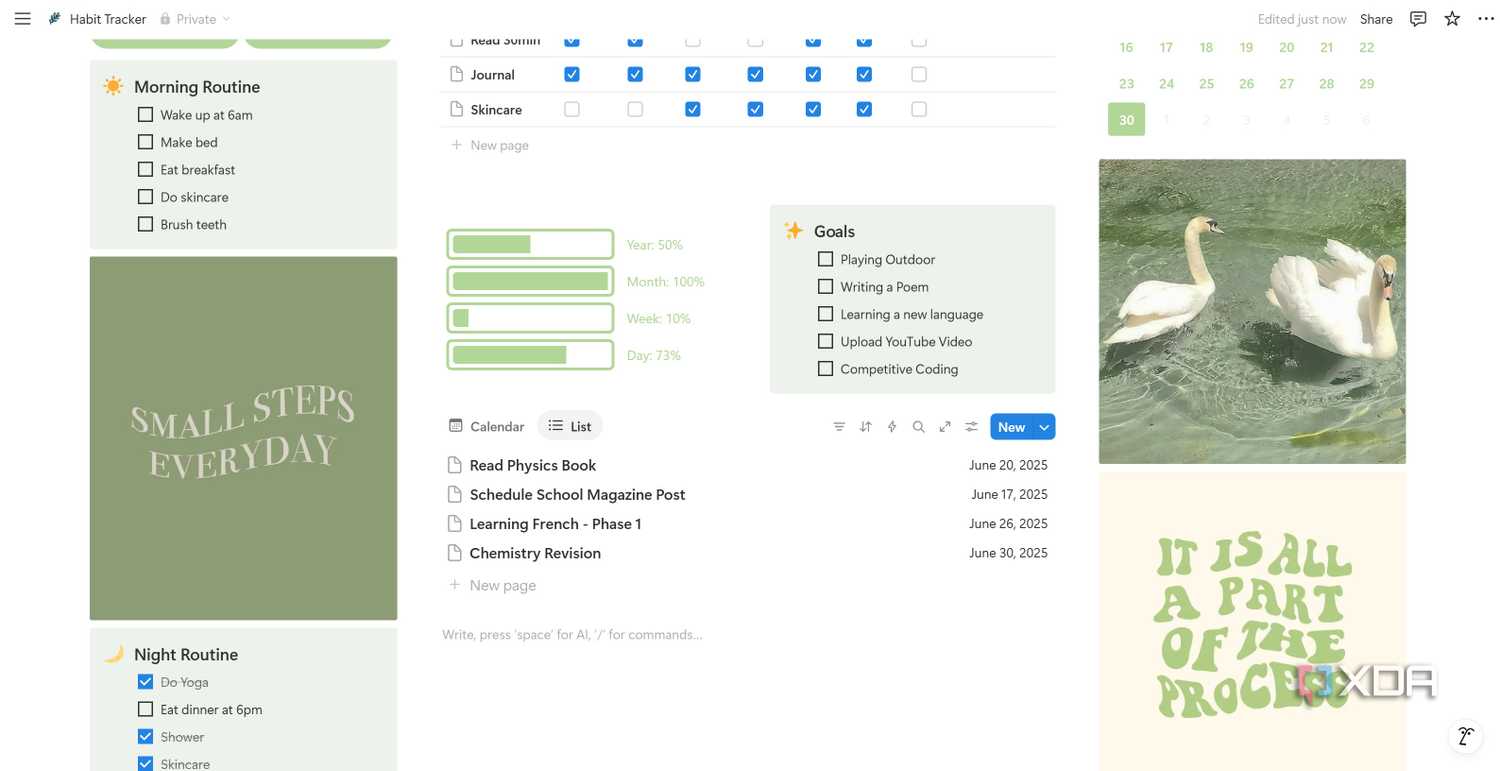
Task: Click the sun icon of Morning Routine
Action: tap(113, 86)
